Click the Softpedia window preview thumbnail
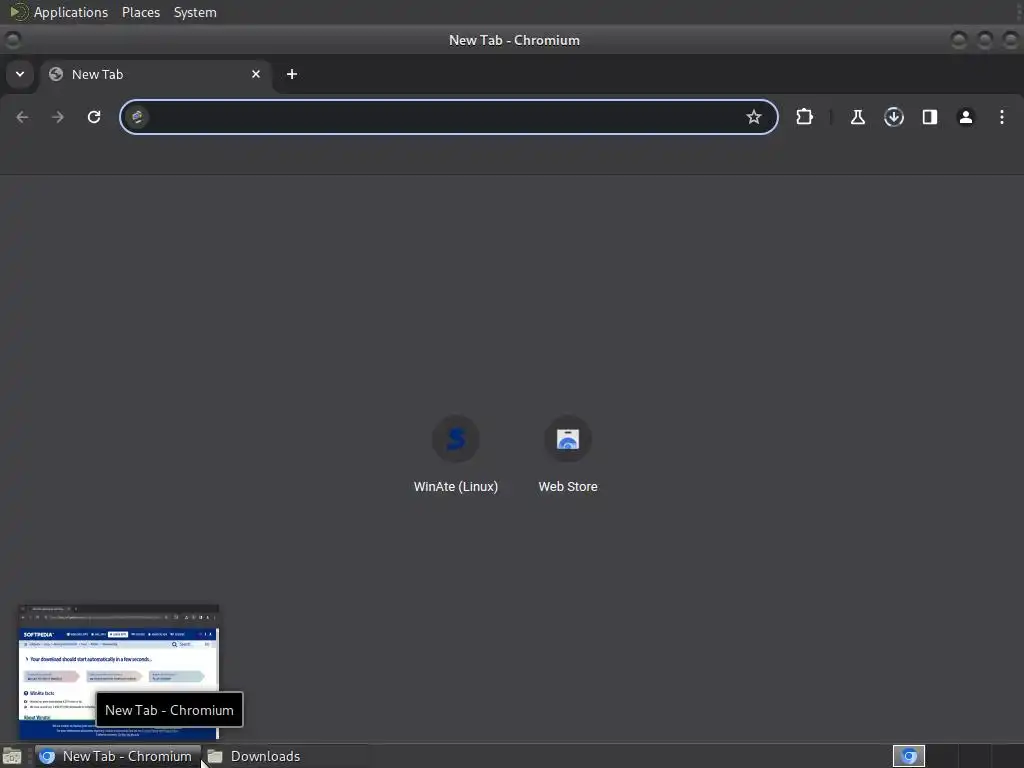The height and width of the screenshot is (768, 1024). tap(119, 672)
